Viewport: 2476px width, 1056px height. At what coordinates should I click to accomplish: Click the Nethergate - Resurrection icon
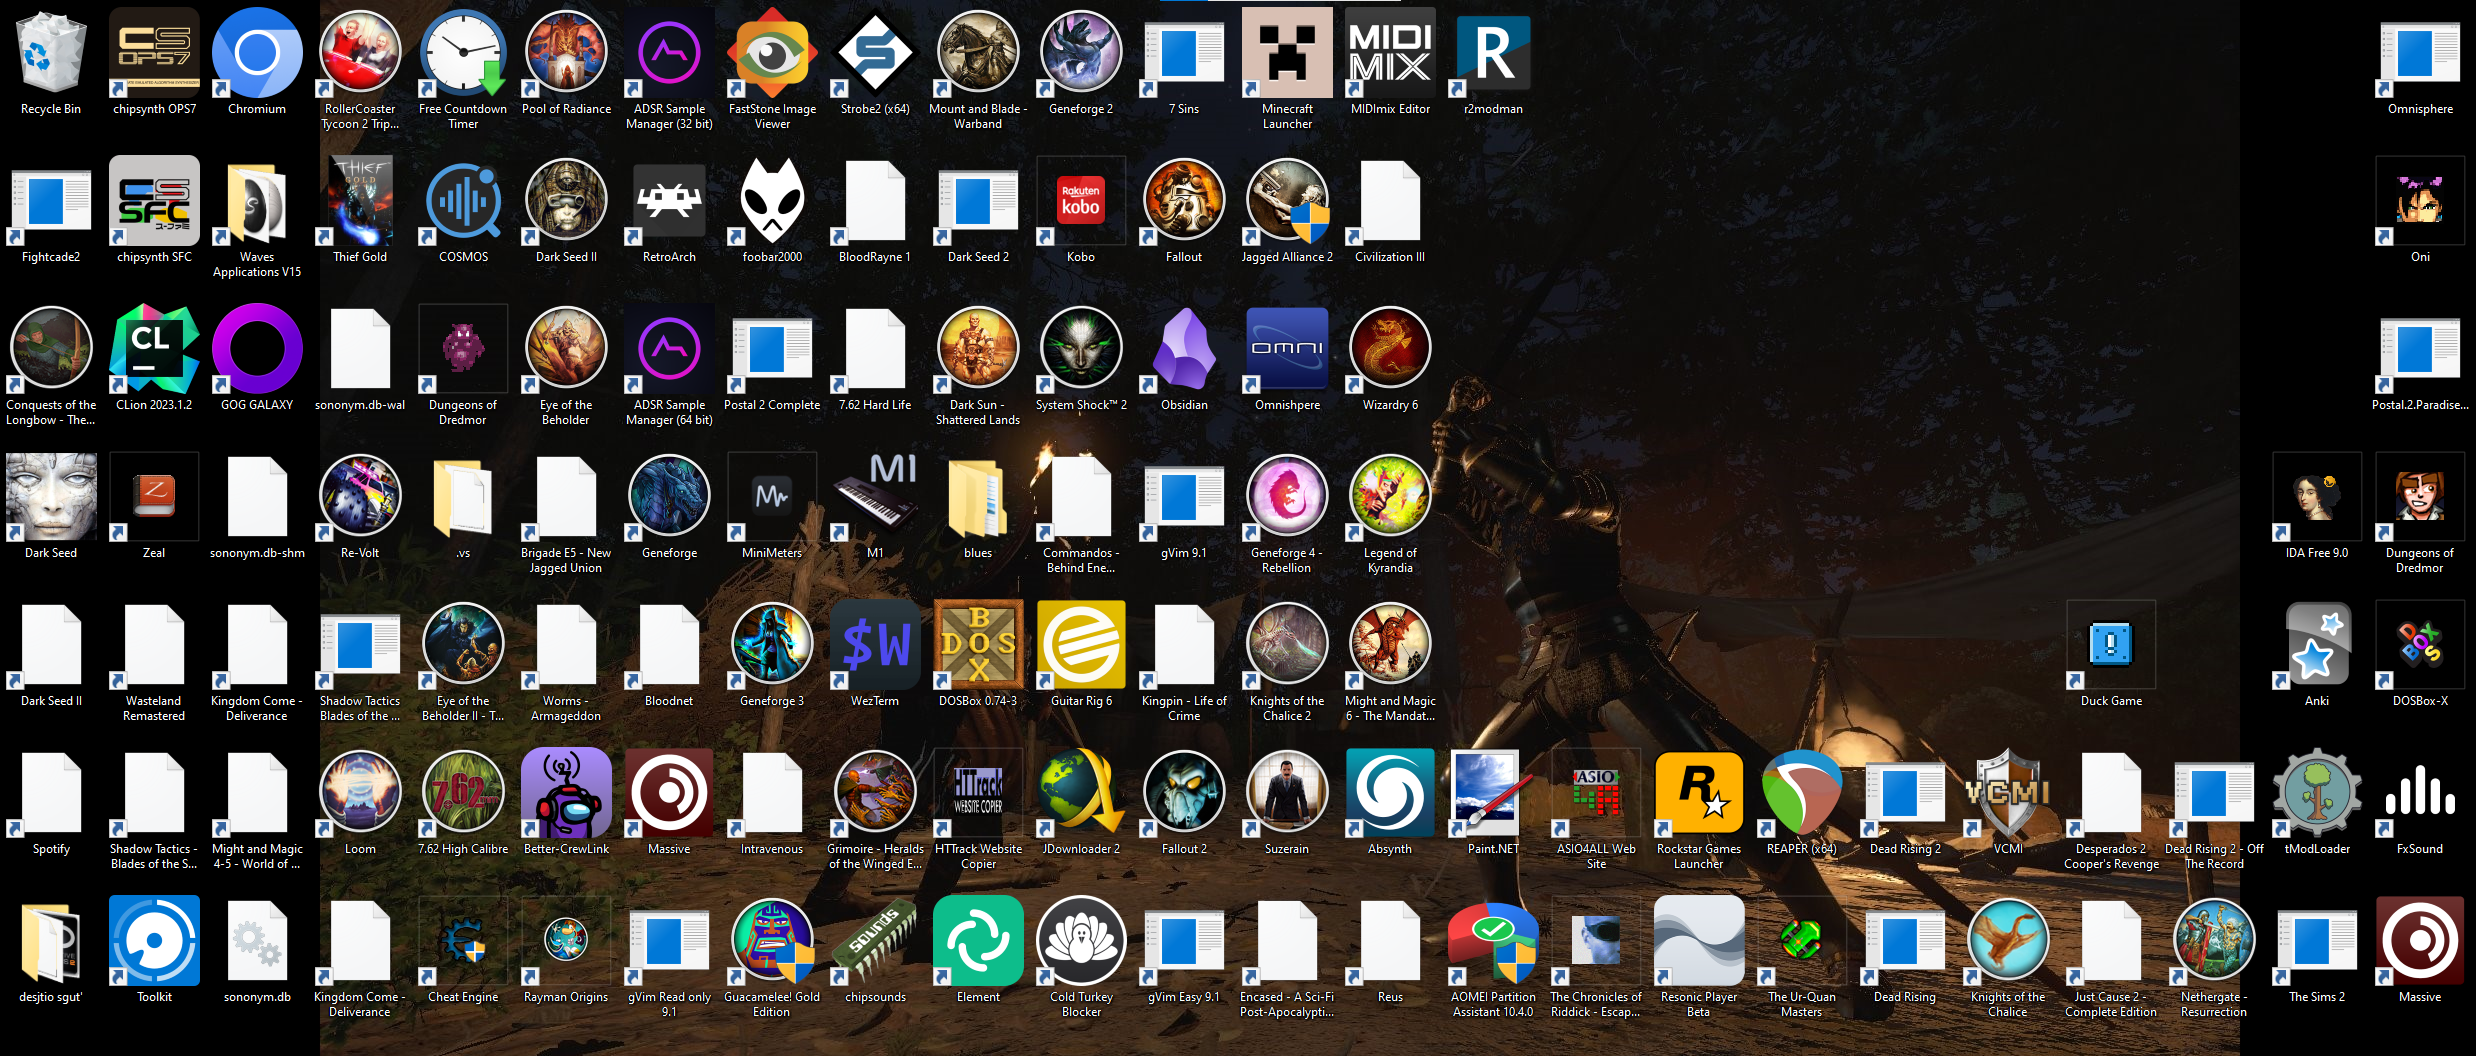[x=2214, y=941]
